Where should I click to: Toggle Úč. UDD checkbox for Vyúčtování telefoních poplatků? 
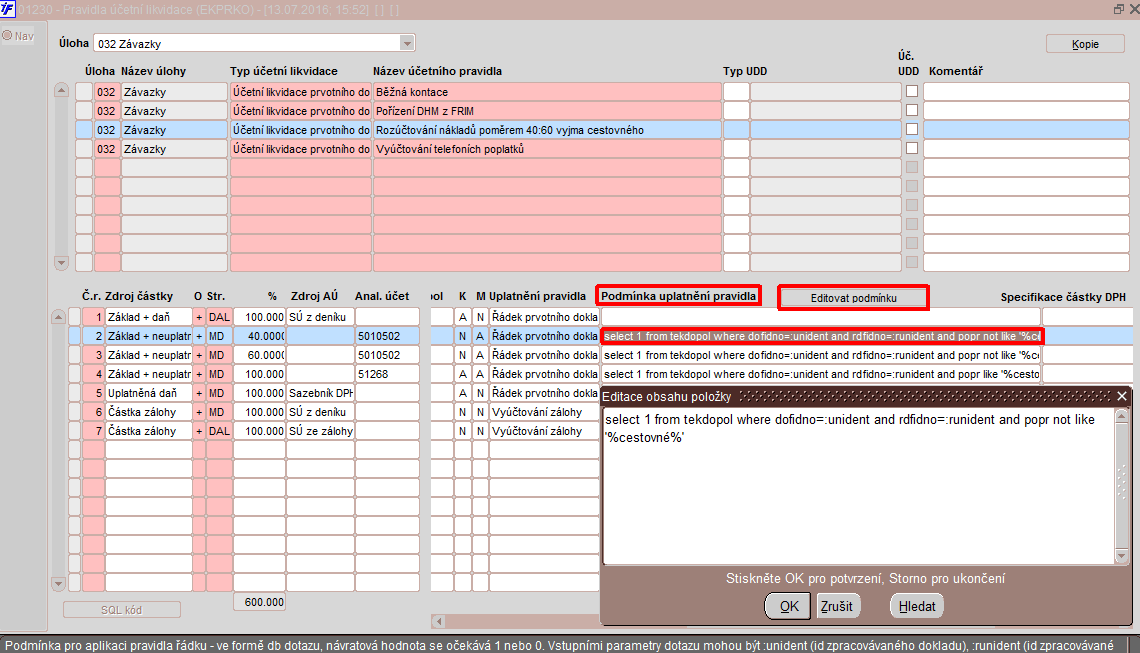[x=912, y=148]
